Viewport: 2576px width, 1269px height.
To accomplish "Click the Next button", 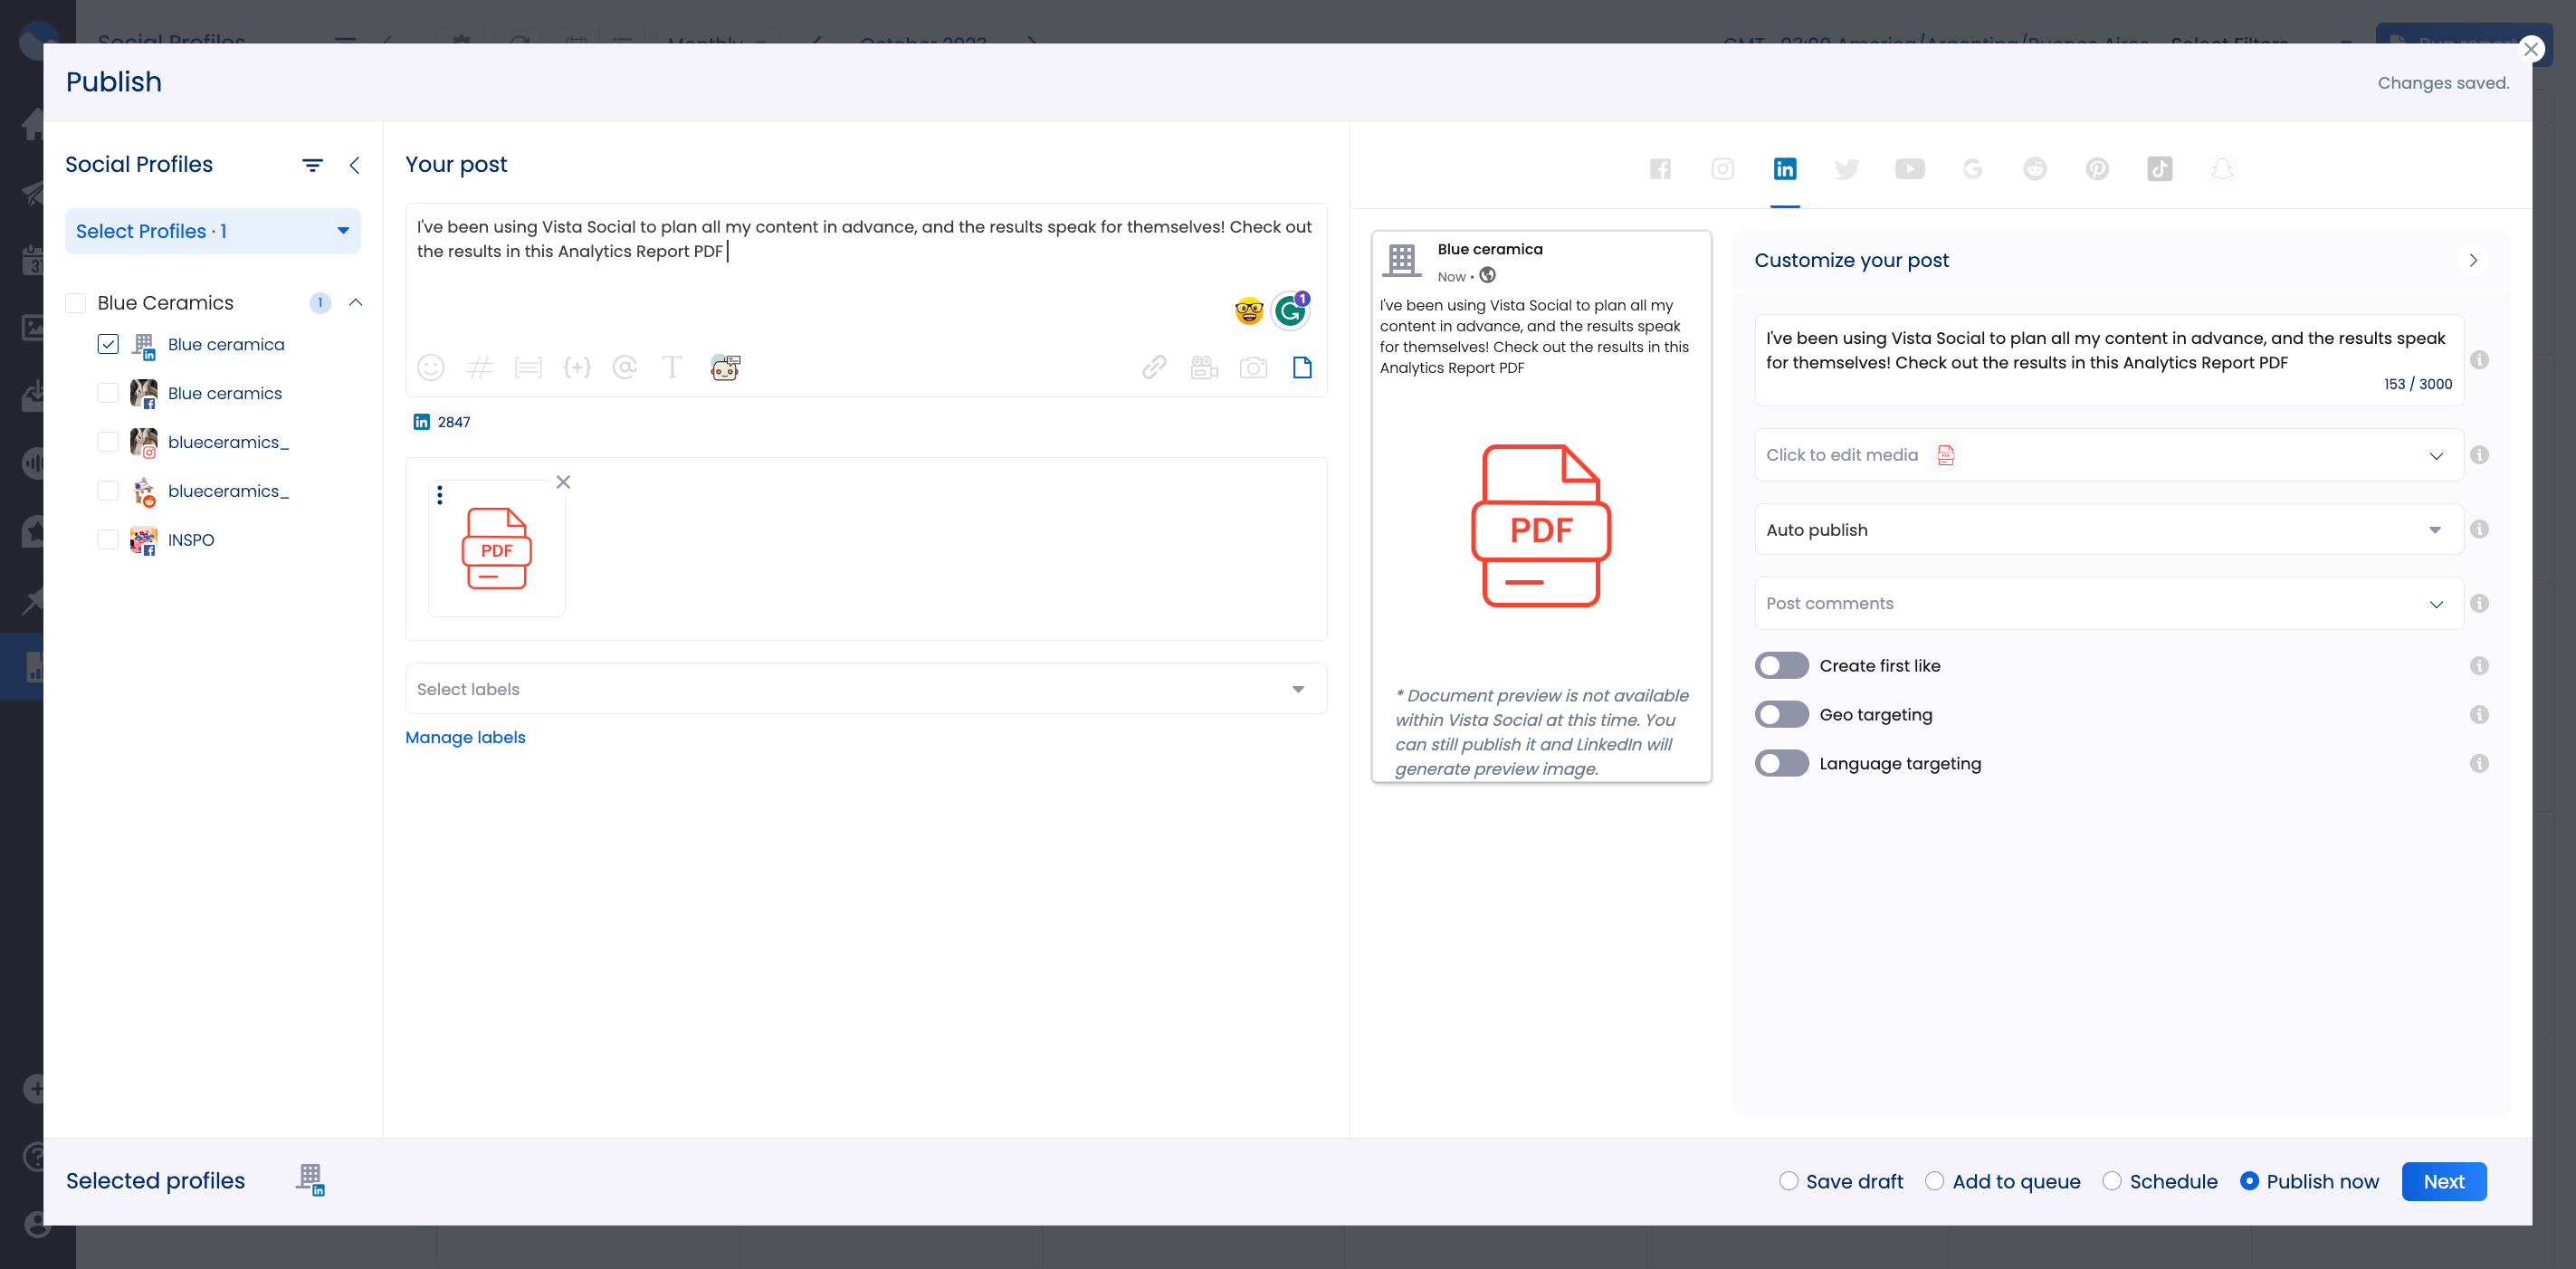I will point(2443,1182).
